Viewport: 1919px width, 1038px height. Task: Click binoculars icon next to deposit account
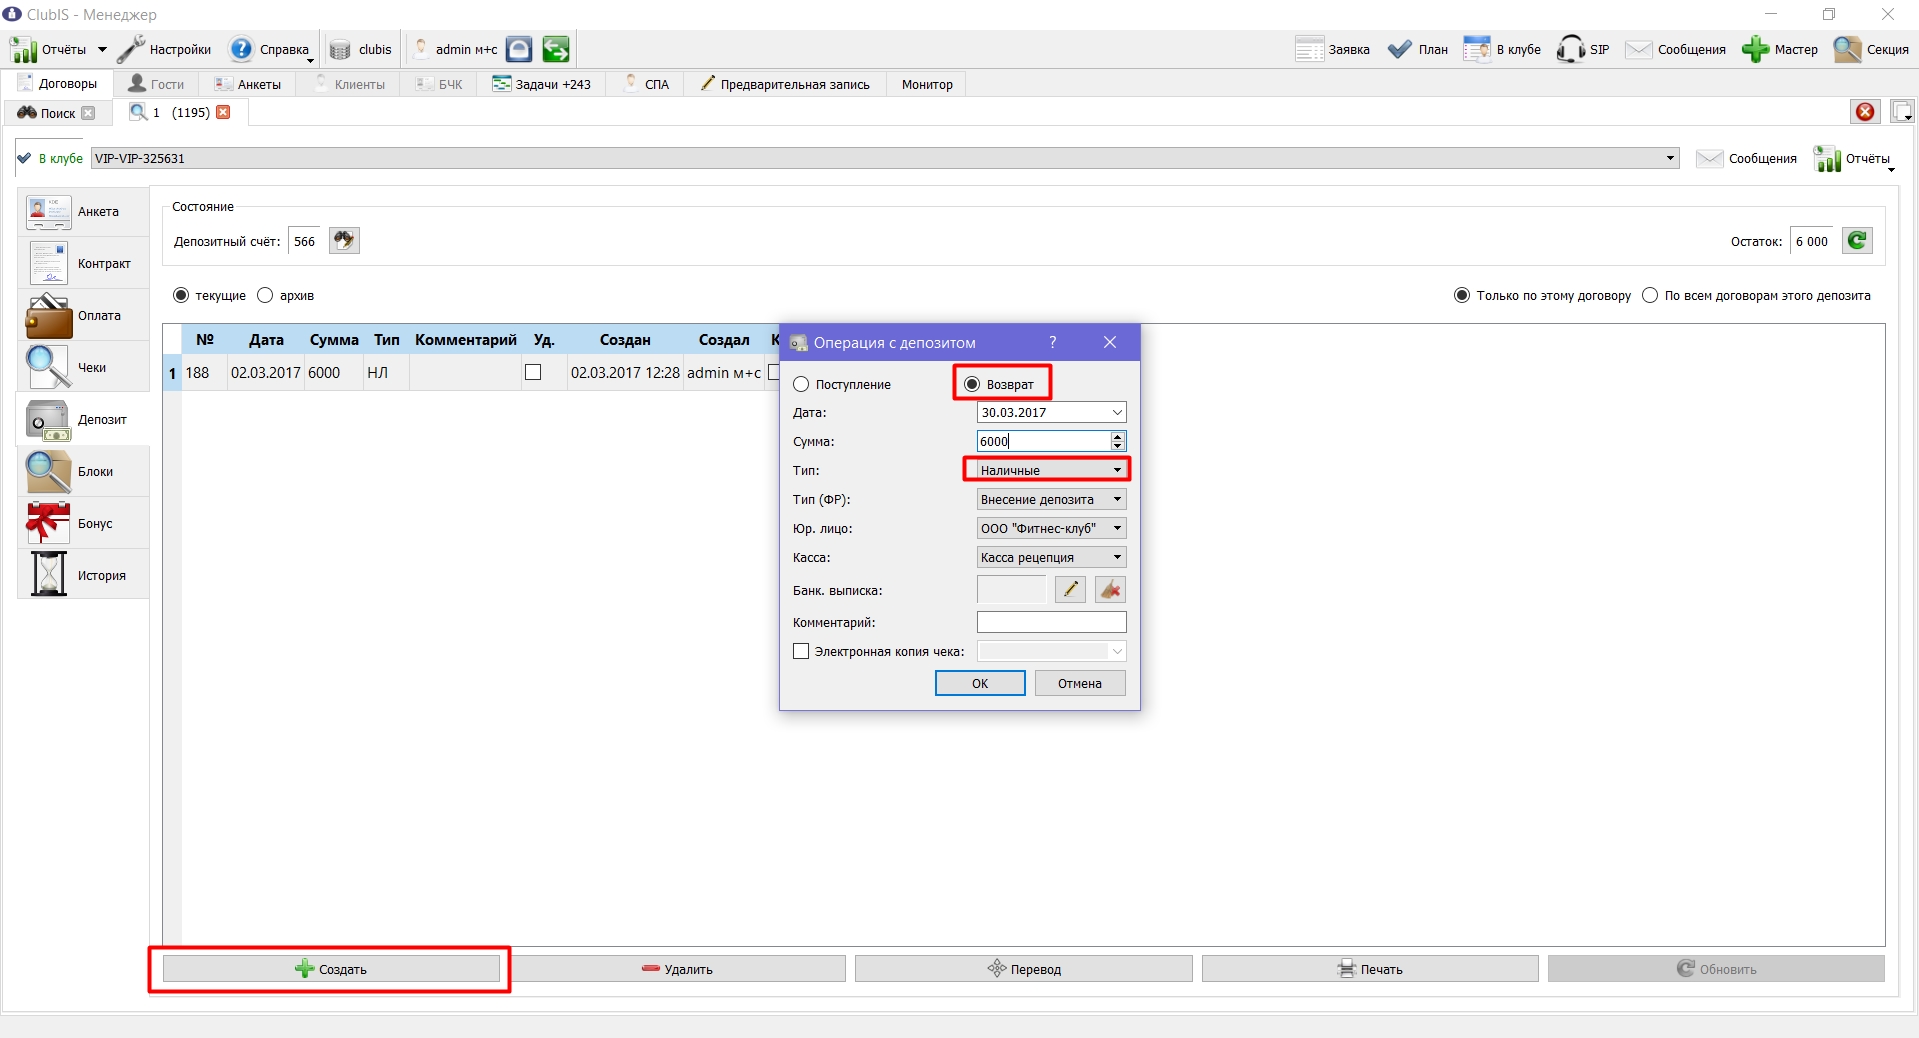pos(344,240)
